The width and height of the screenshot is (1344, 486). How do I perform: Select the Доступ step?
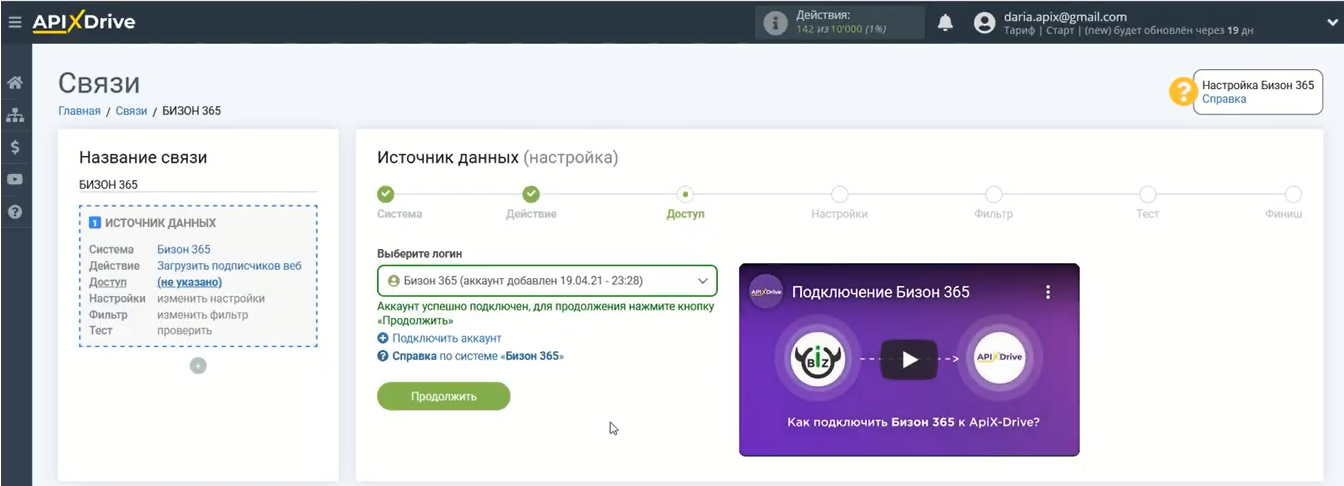[x=685, y=194]
